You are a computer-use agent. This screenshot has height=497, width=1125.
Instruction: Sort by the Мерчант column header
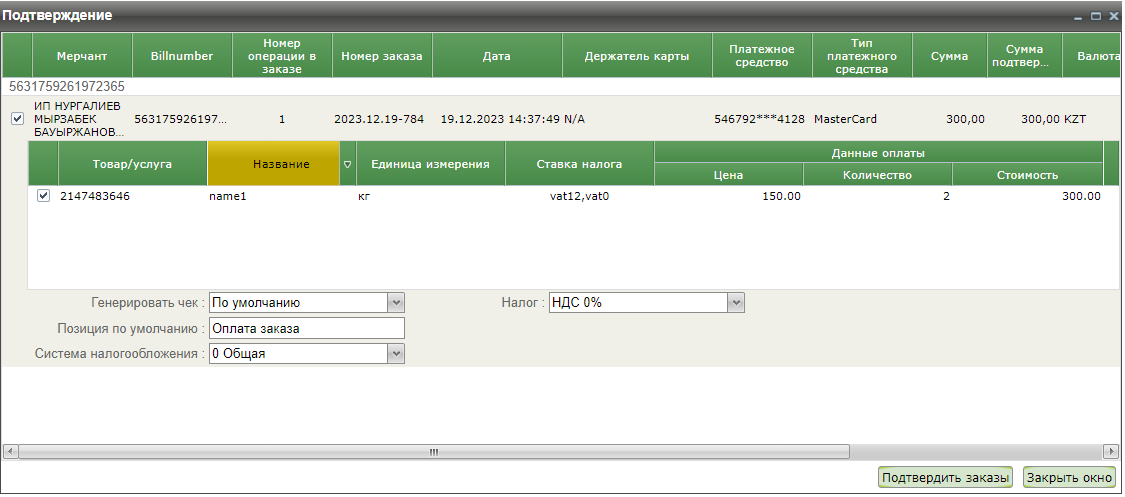pos(82,56)
